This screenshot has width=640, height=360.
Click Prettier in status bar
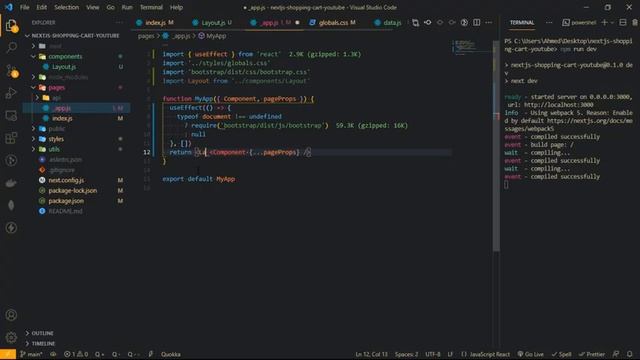pyautogui.click(x=592, y=354)
